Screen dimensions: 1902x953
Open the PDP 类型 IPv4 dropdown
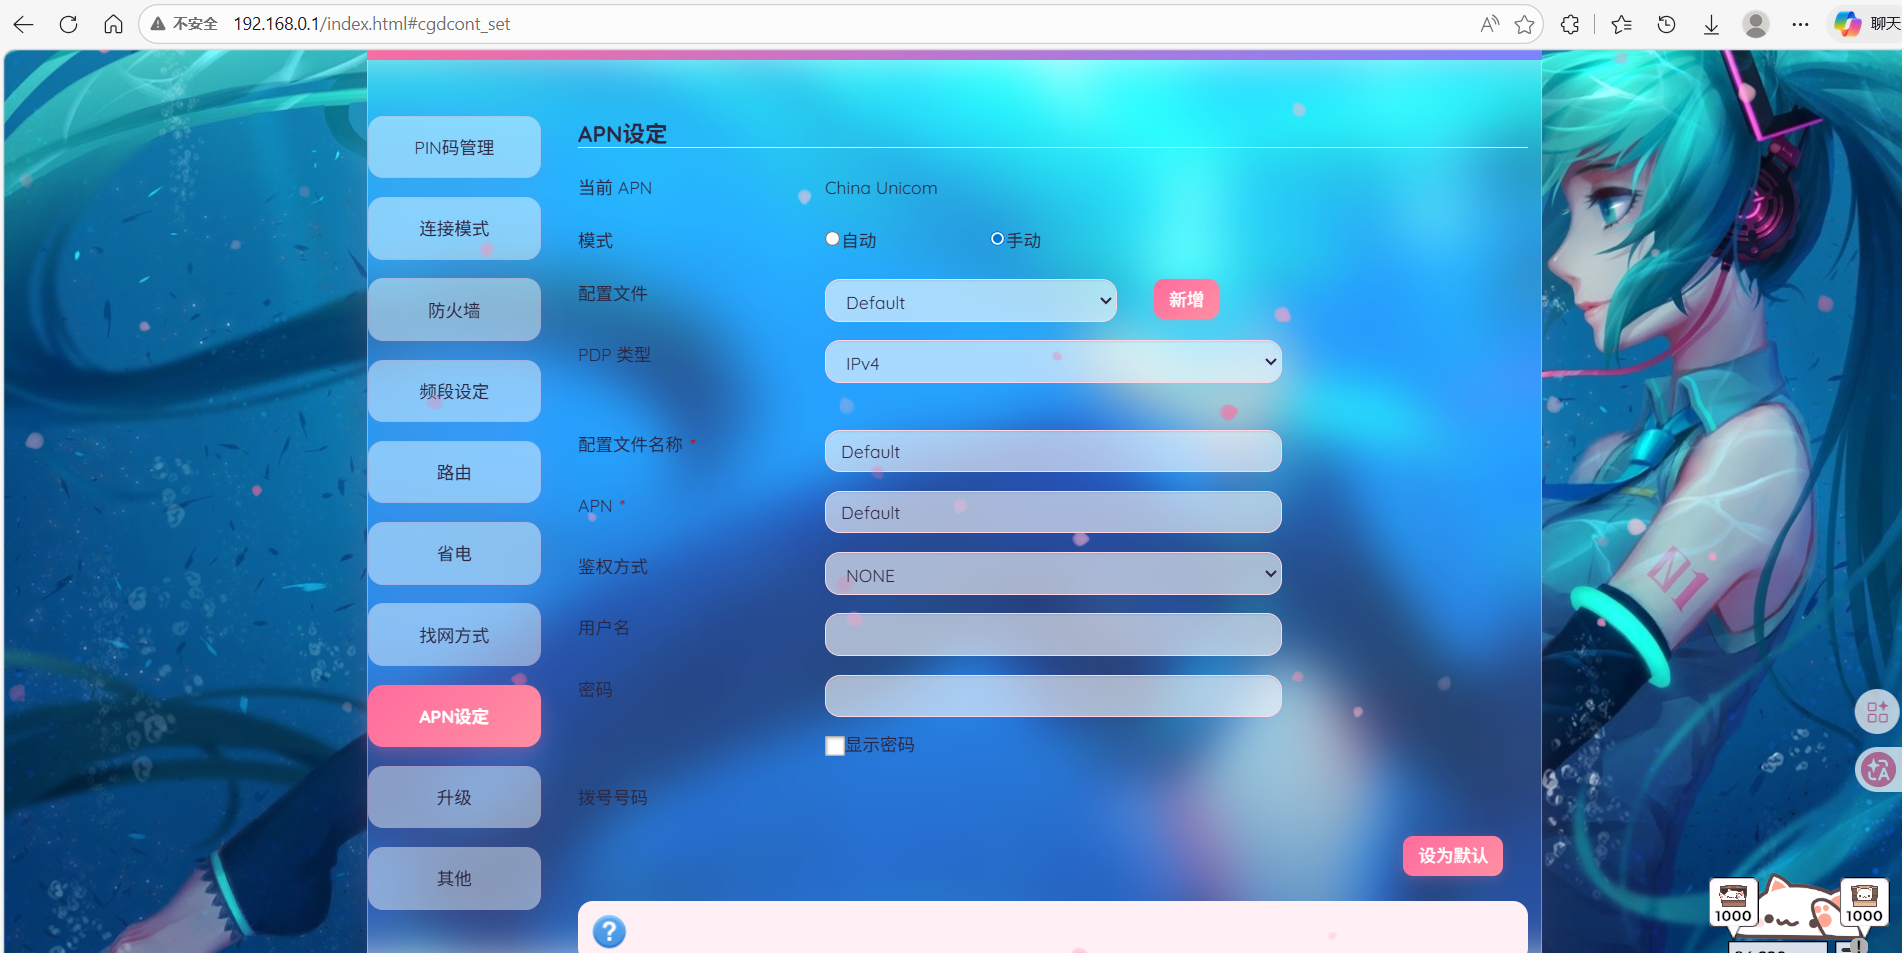point(1052,362)
